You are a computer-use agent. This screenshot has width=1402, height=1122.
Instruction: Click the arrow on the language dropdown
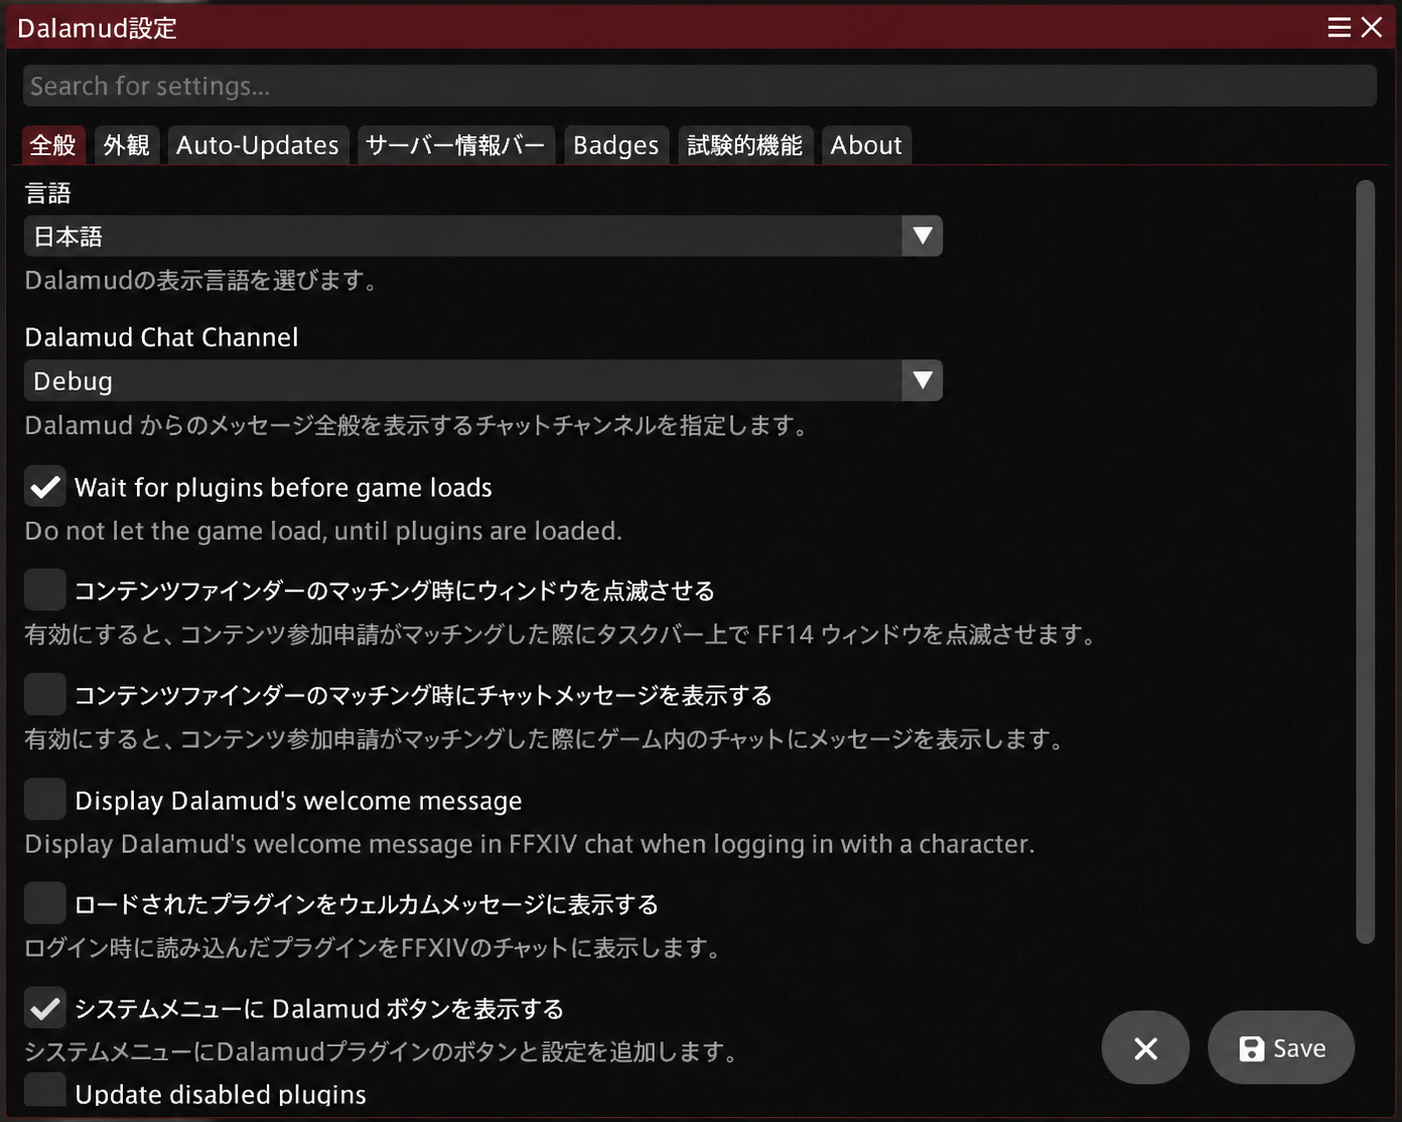tap(923, 237)
